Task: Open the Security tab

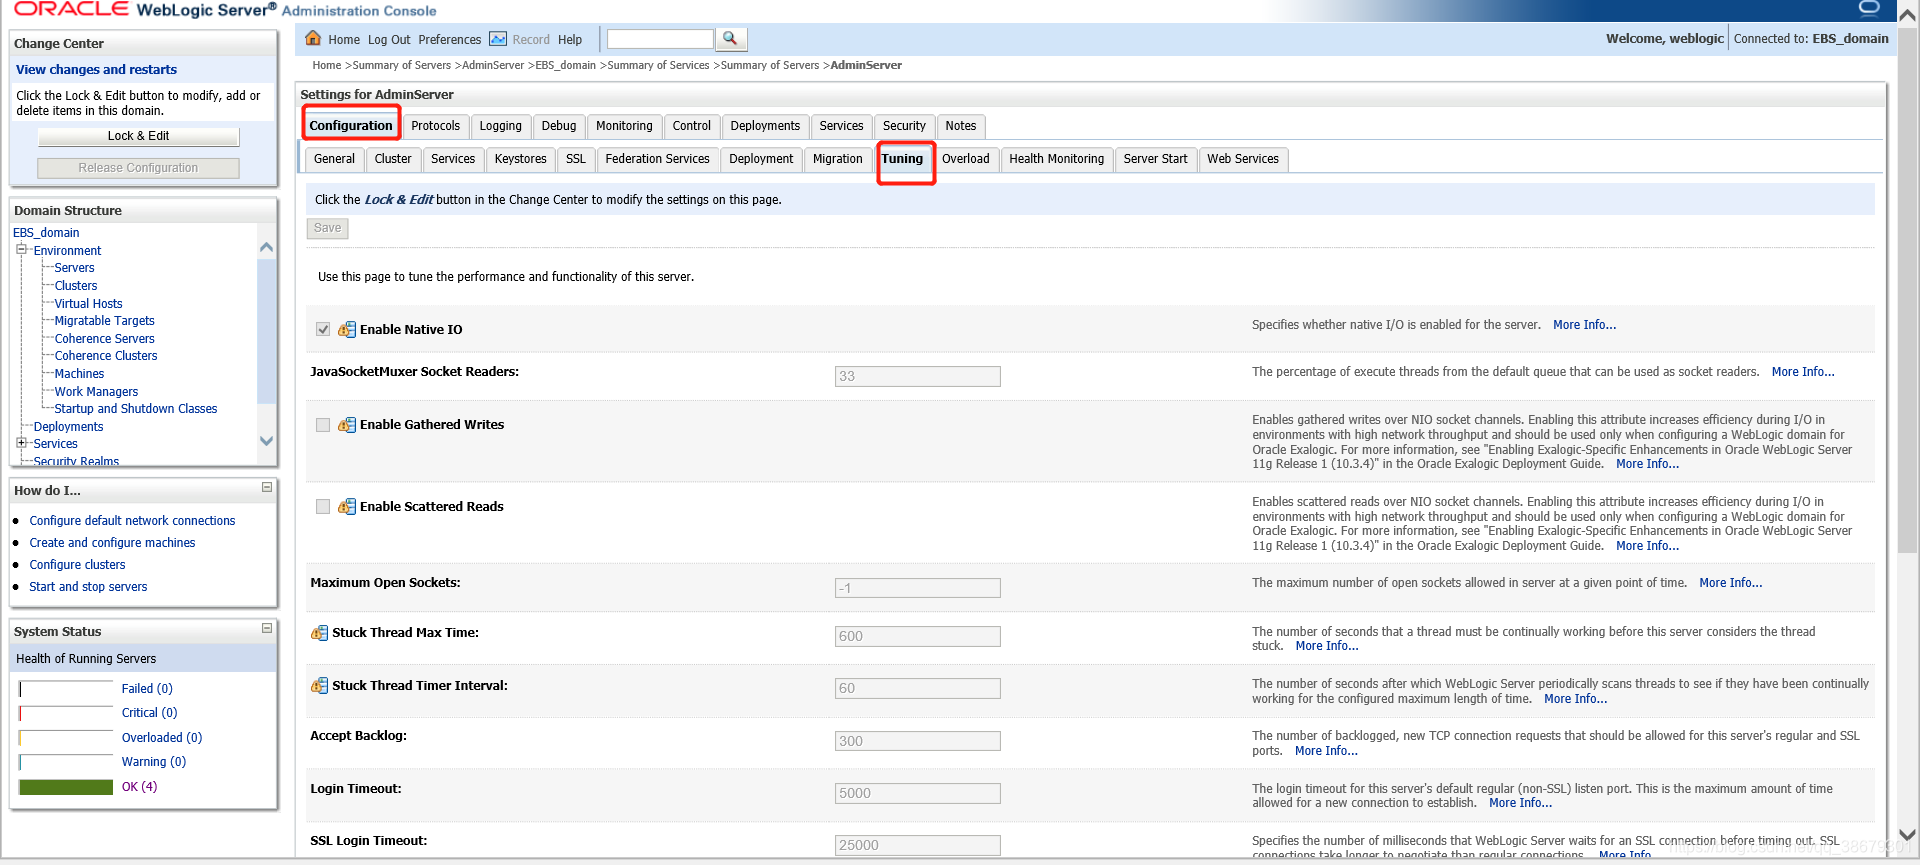Action: point(904,126)
